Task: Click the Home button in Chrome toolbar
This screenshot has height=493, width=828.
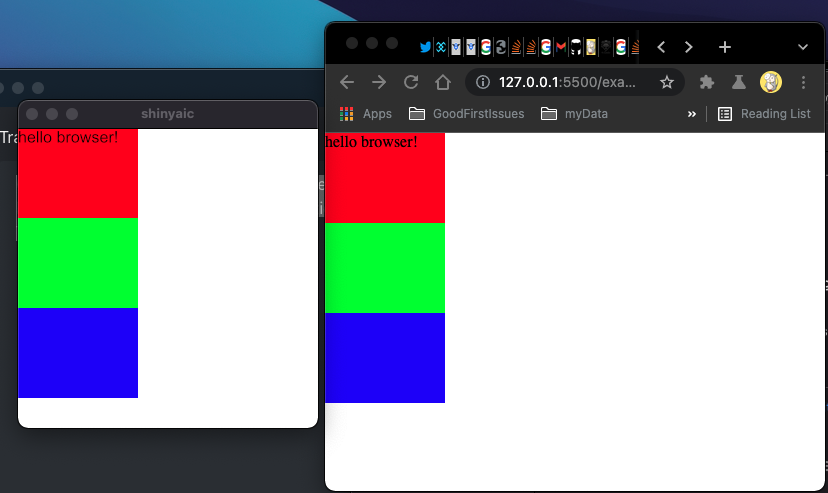Action: tap(443, 82)
